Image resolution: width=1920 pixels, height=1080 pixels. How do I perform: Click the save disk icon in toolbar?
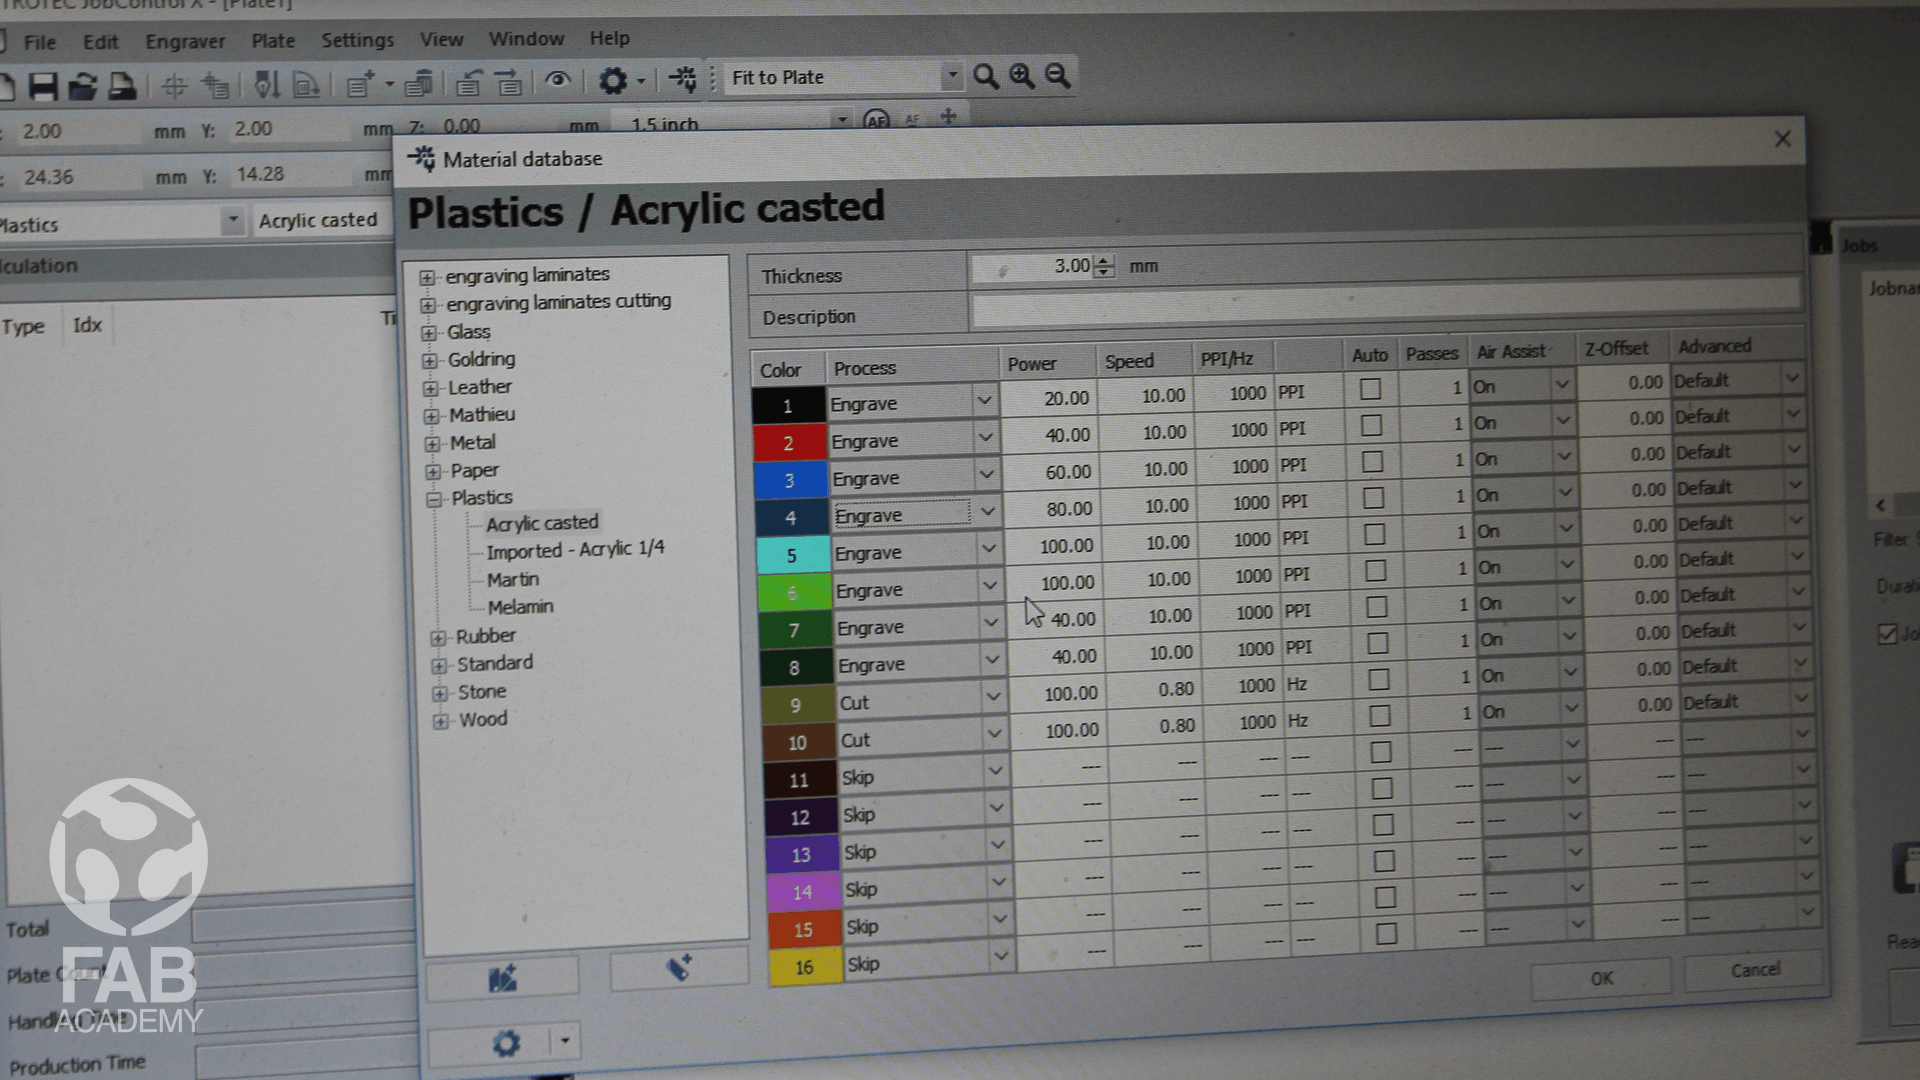click(42, 86)
